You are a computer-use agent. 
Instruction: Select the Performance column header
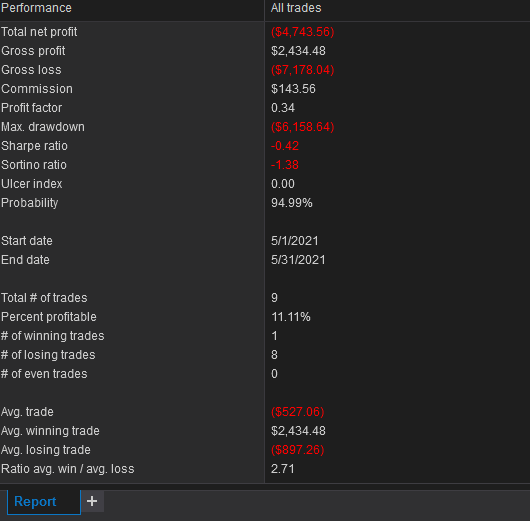click(x=36, y=8)
